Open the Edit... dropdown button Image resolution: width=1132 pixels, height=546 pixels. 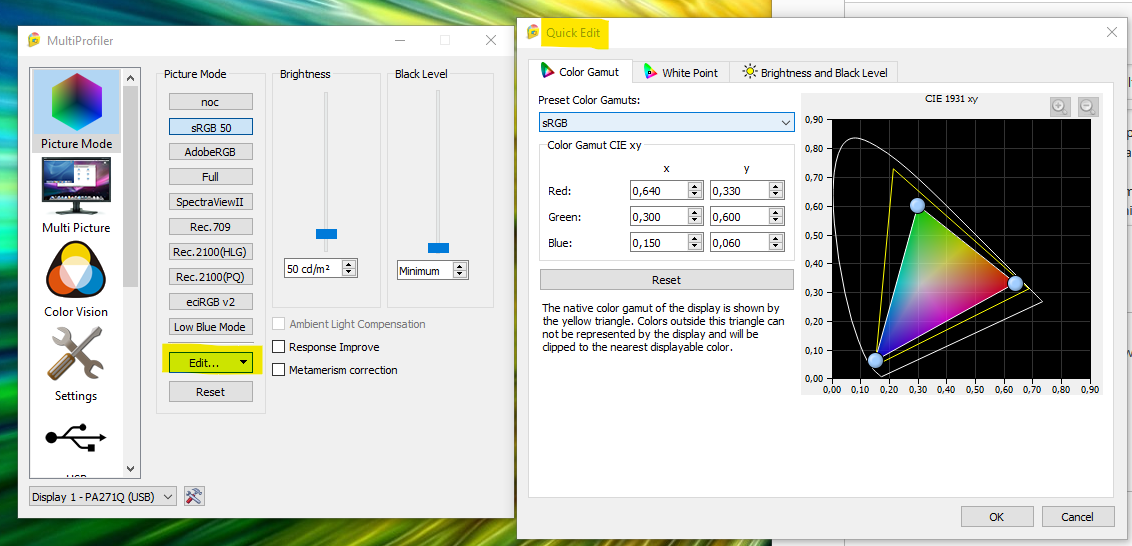tap(210, 363)
